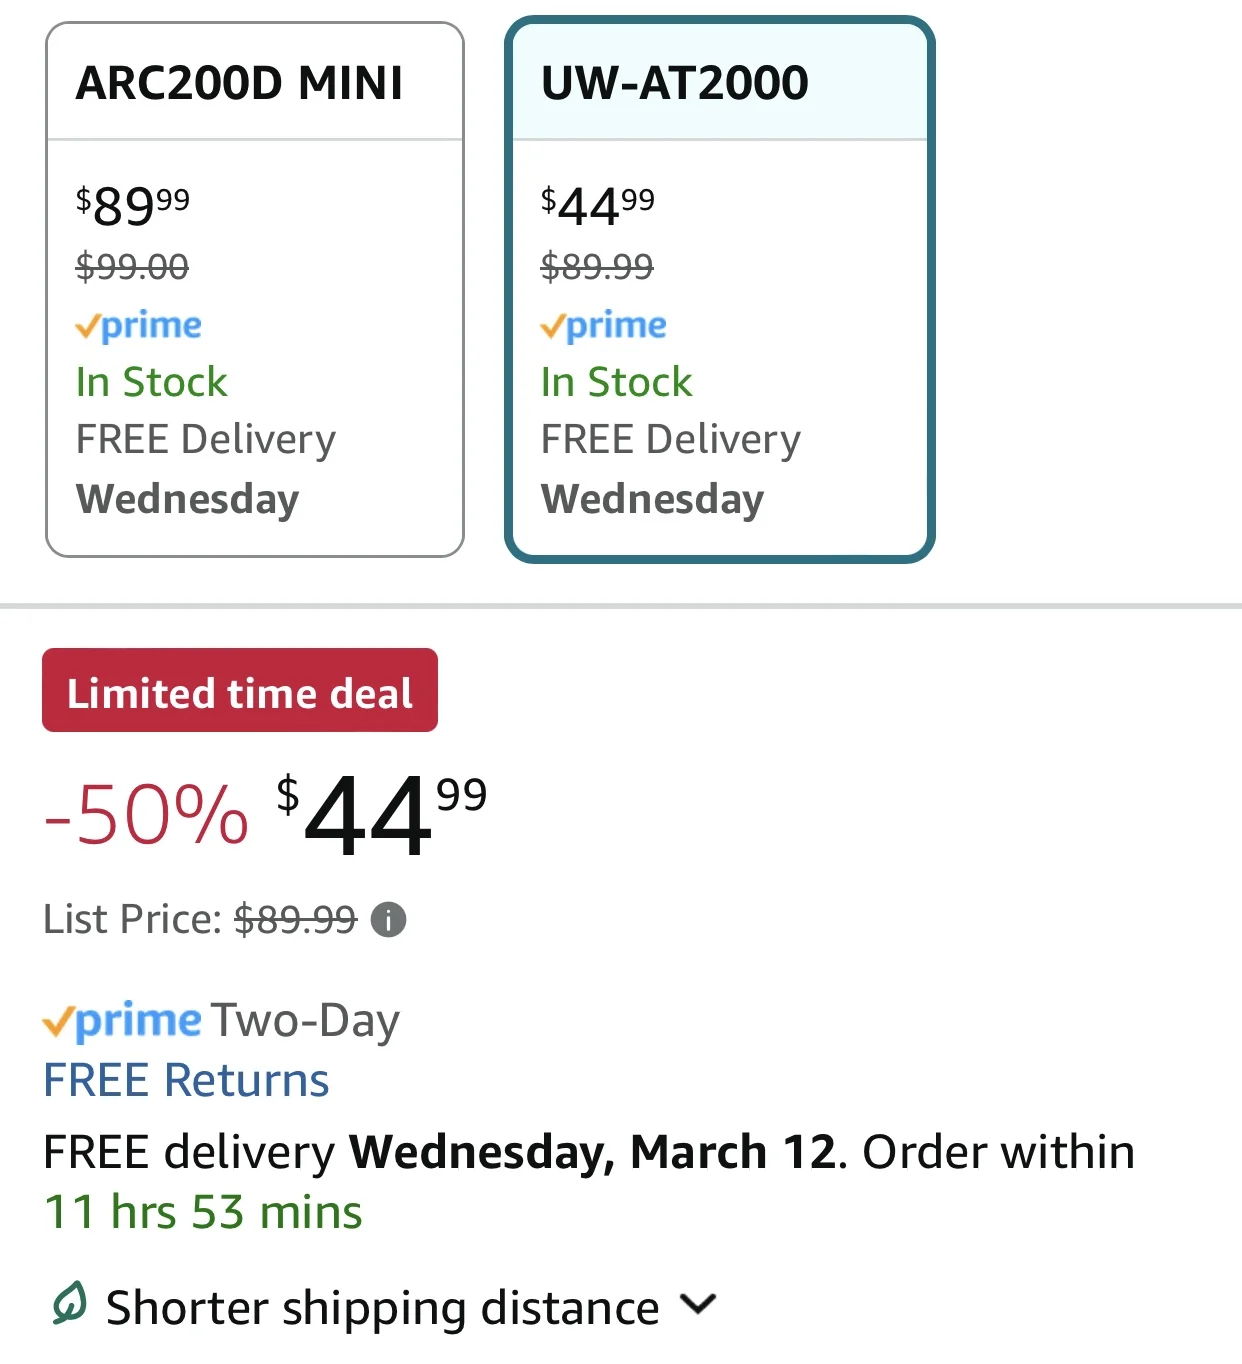Click the Prime Two-Day logo
1242x1364 pixels.
(x=122, y=1021)
